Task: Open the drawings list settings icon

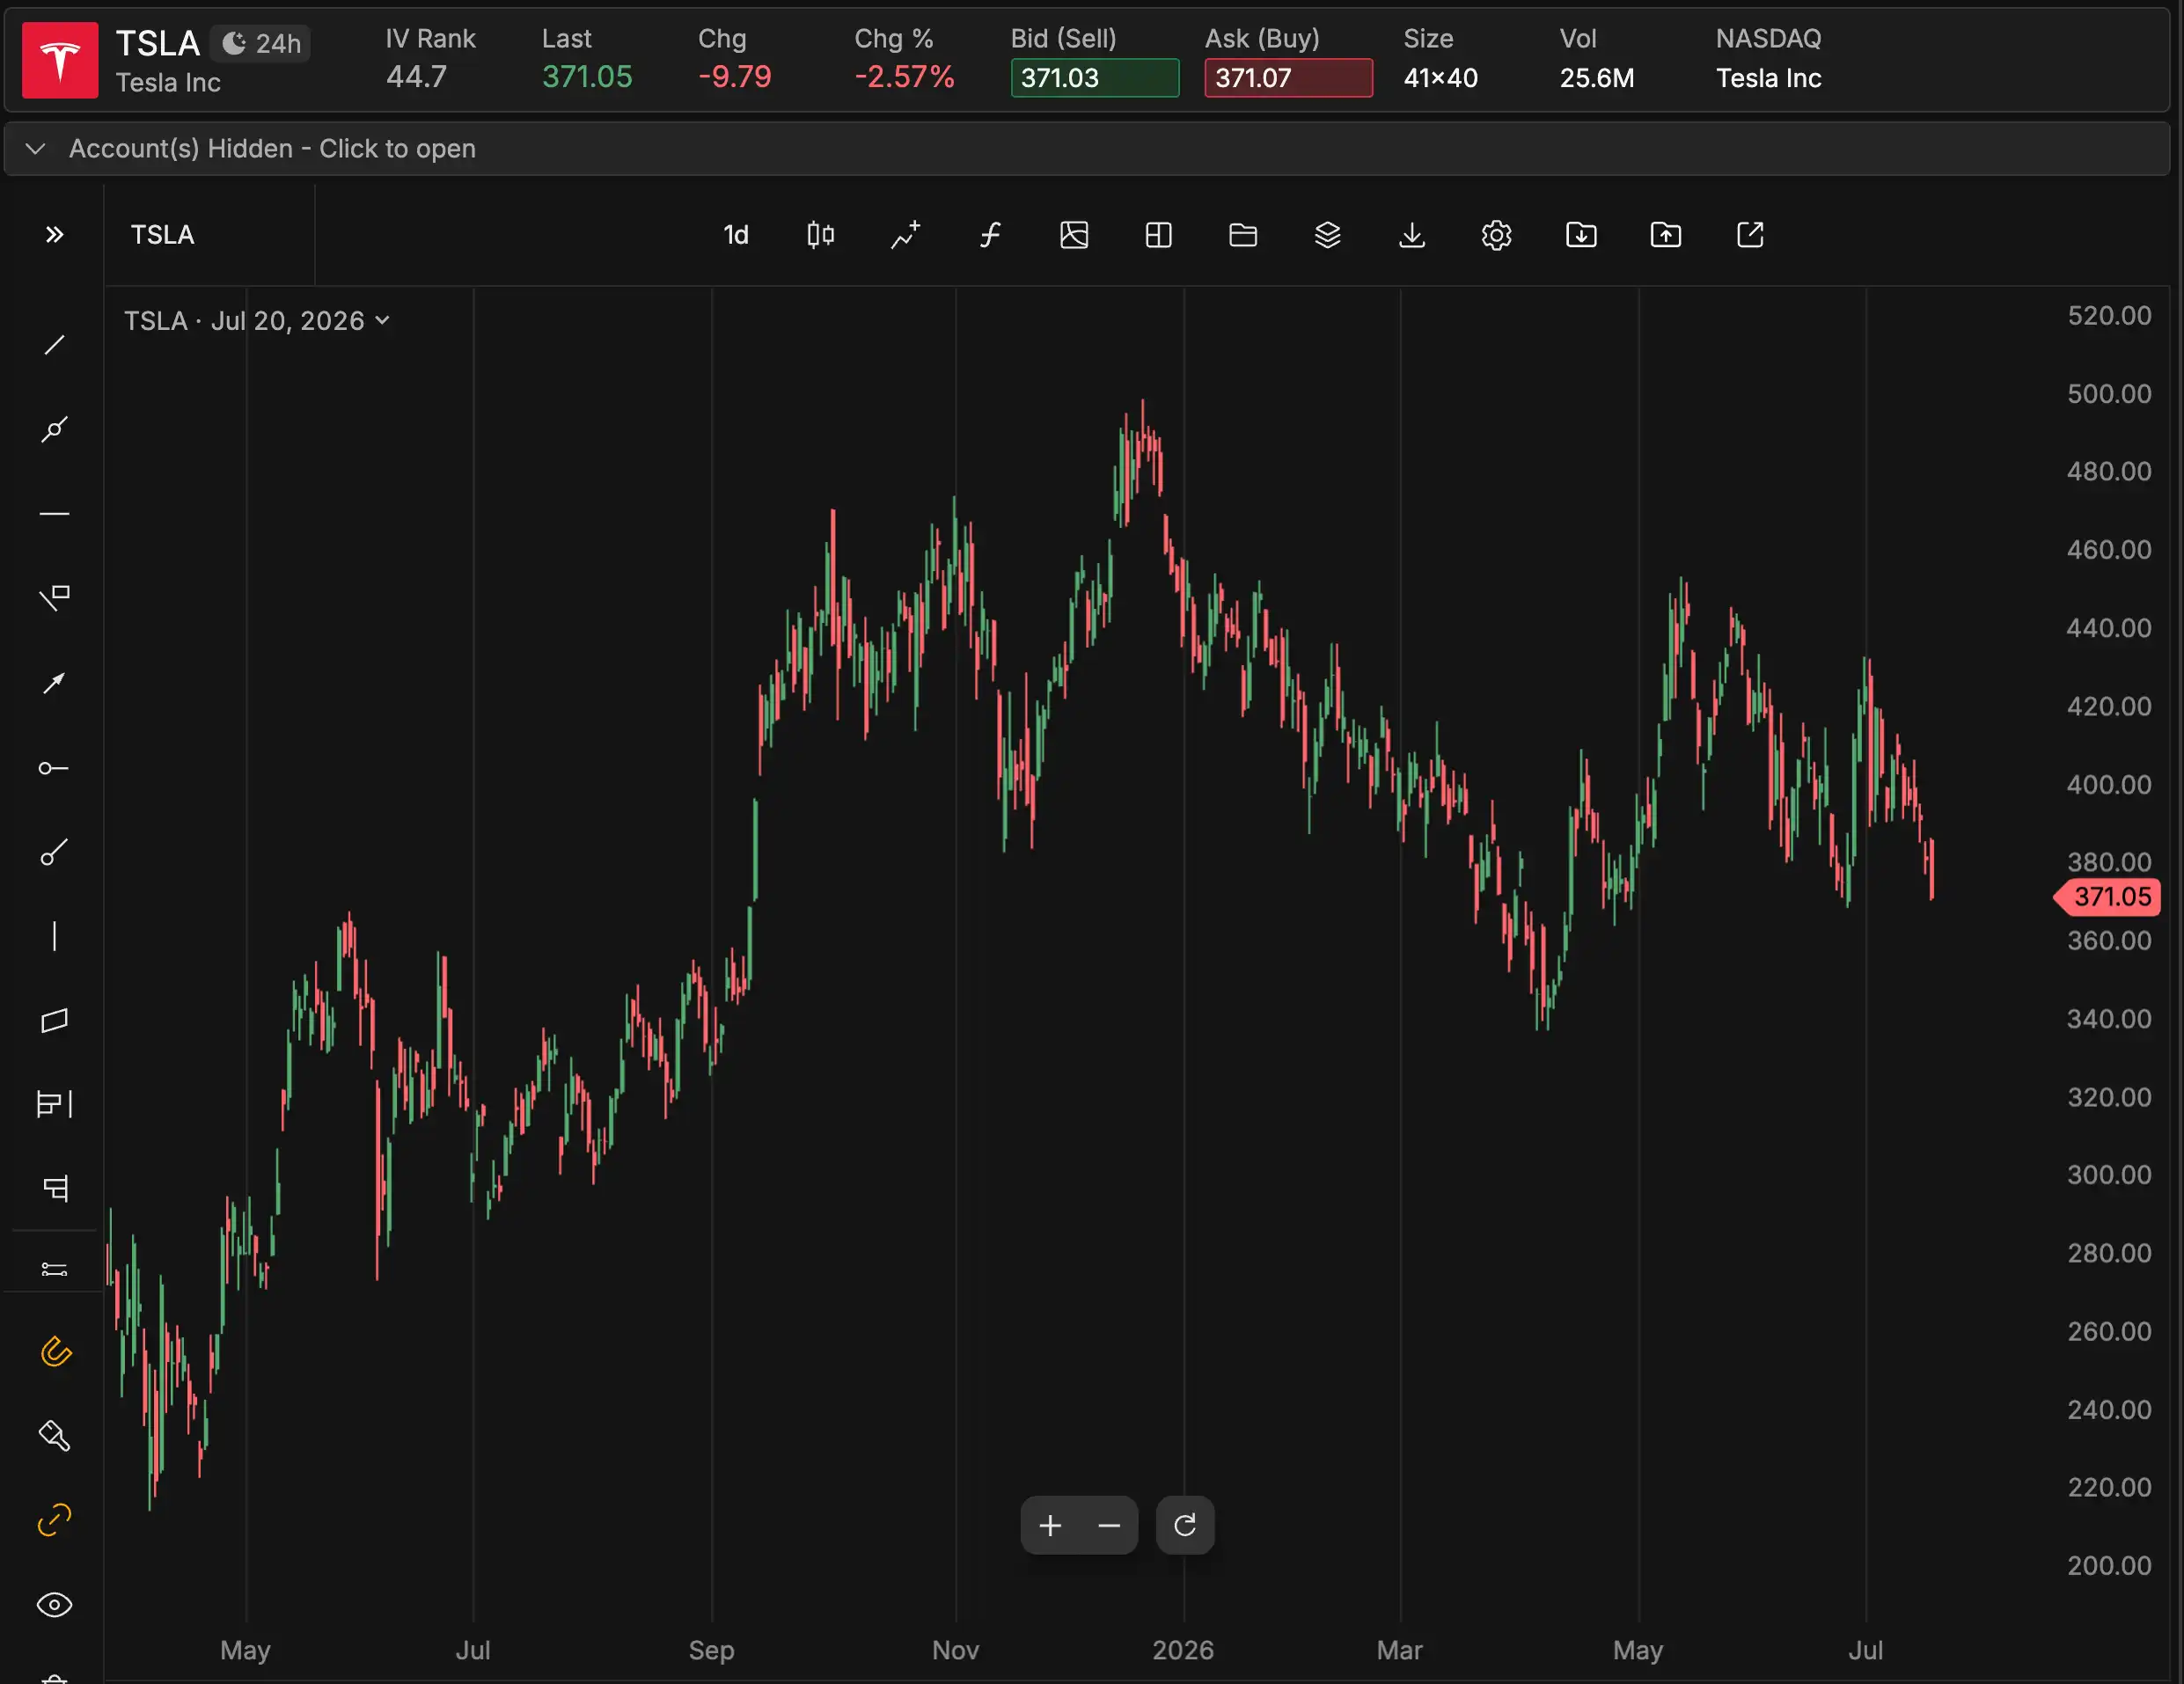Action: tap(54, 1270)
